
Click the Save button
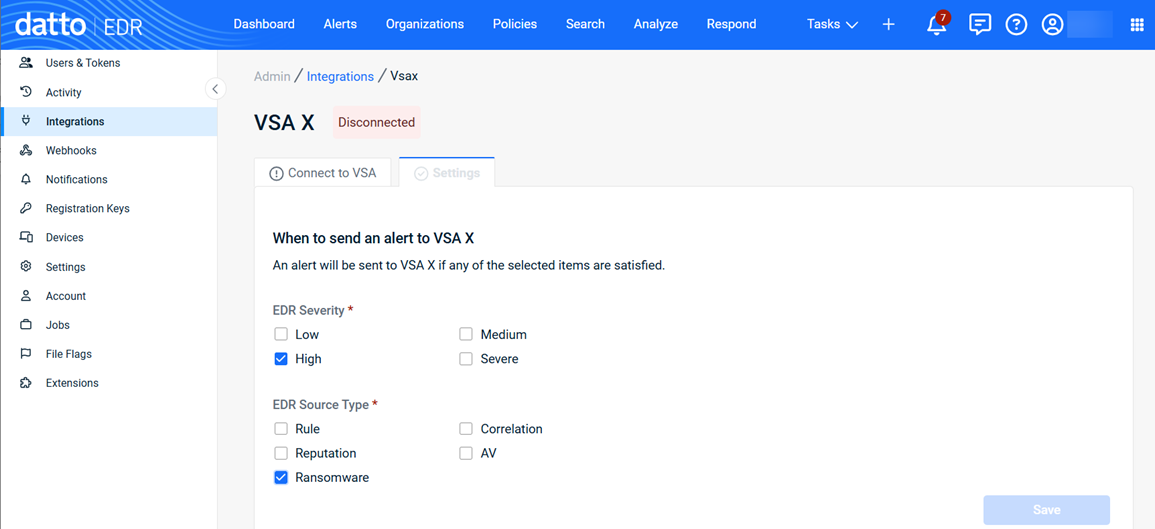[x=1046, y=510]
